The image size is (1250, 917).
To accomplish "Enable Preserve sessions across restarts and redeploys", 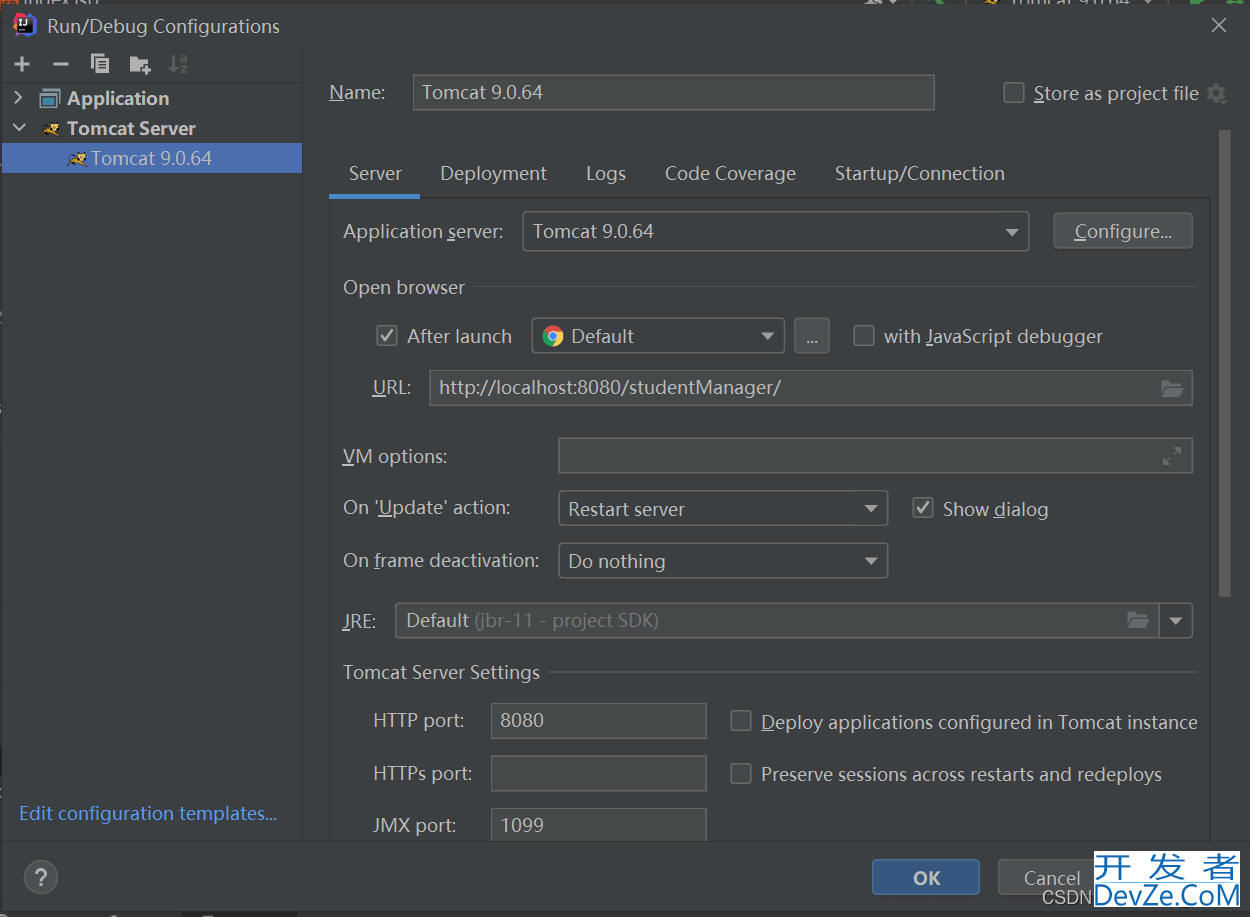I will tap(741, 773).
